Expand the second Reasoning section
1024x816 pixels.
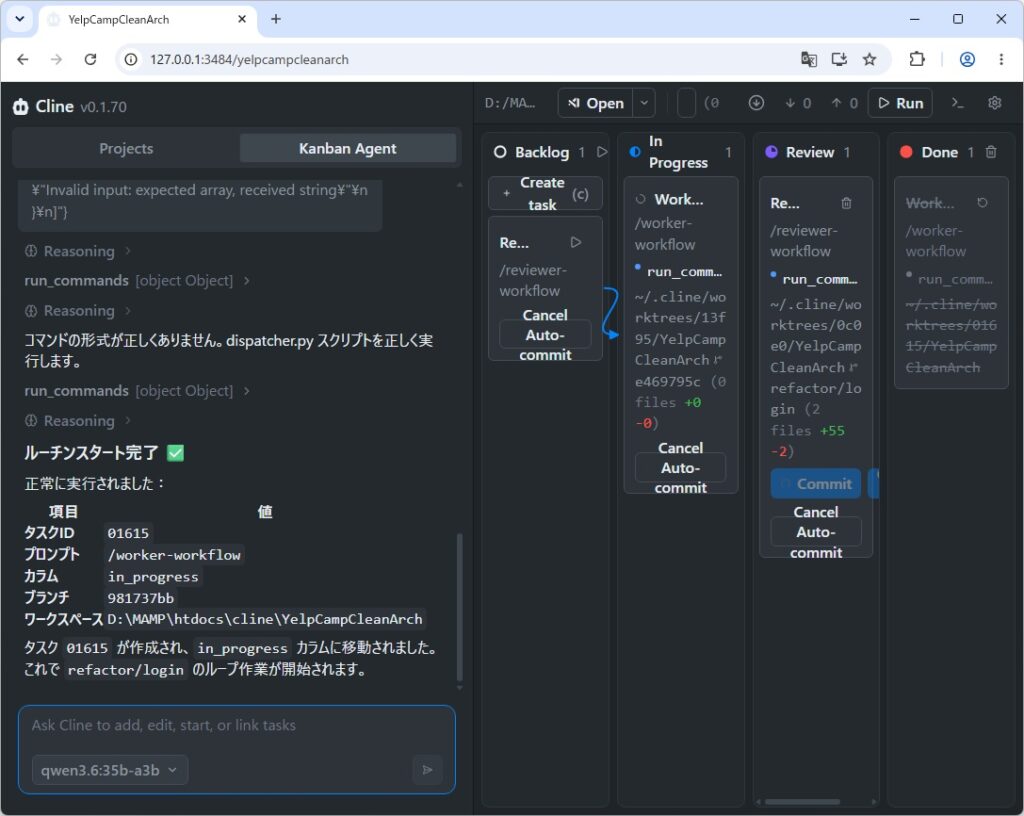(78, 311)
